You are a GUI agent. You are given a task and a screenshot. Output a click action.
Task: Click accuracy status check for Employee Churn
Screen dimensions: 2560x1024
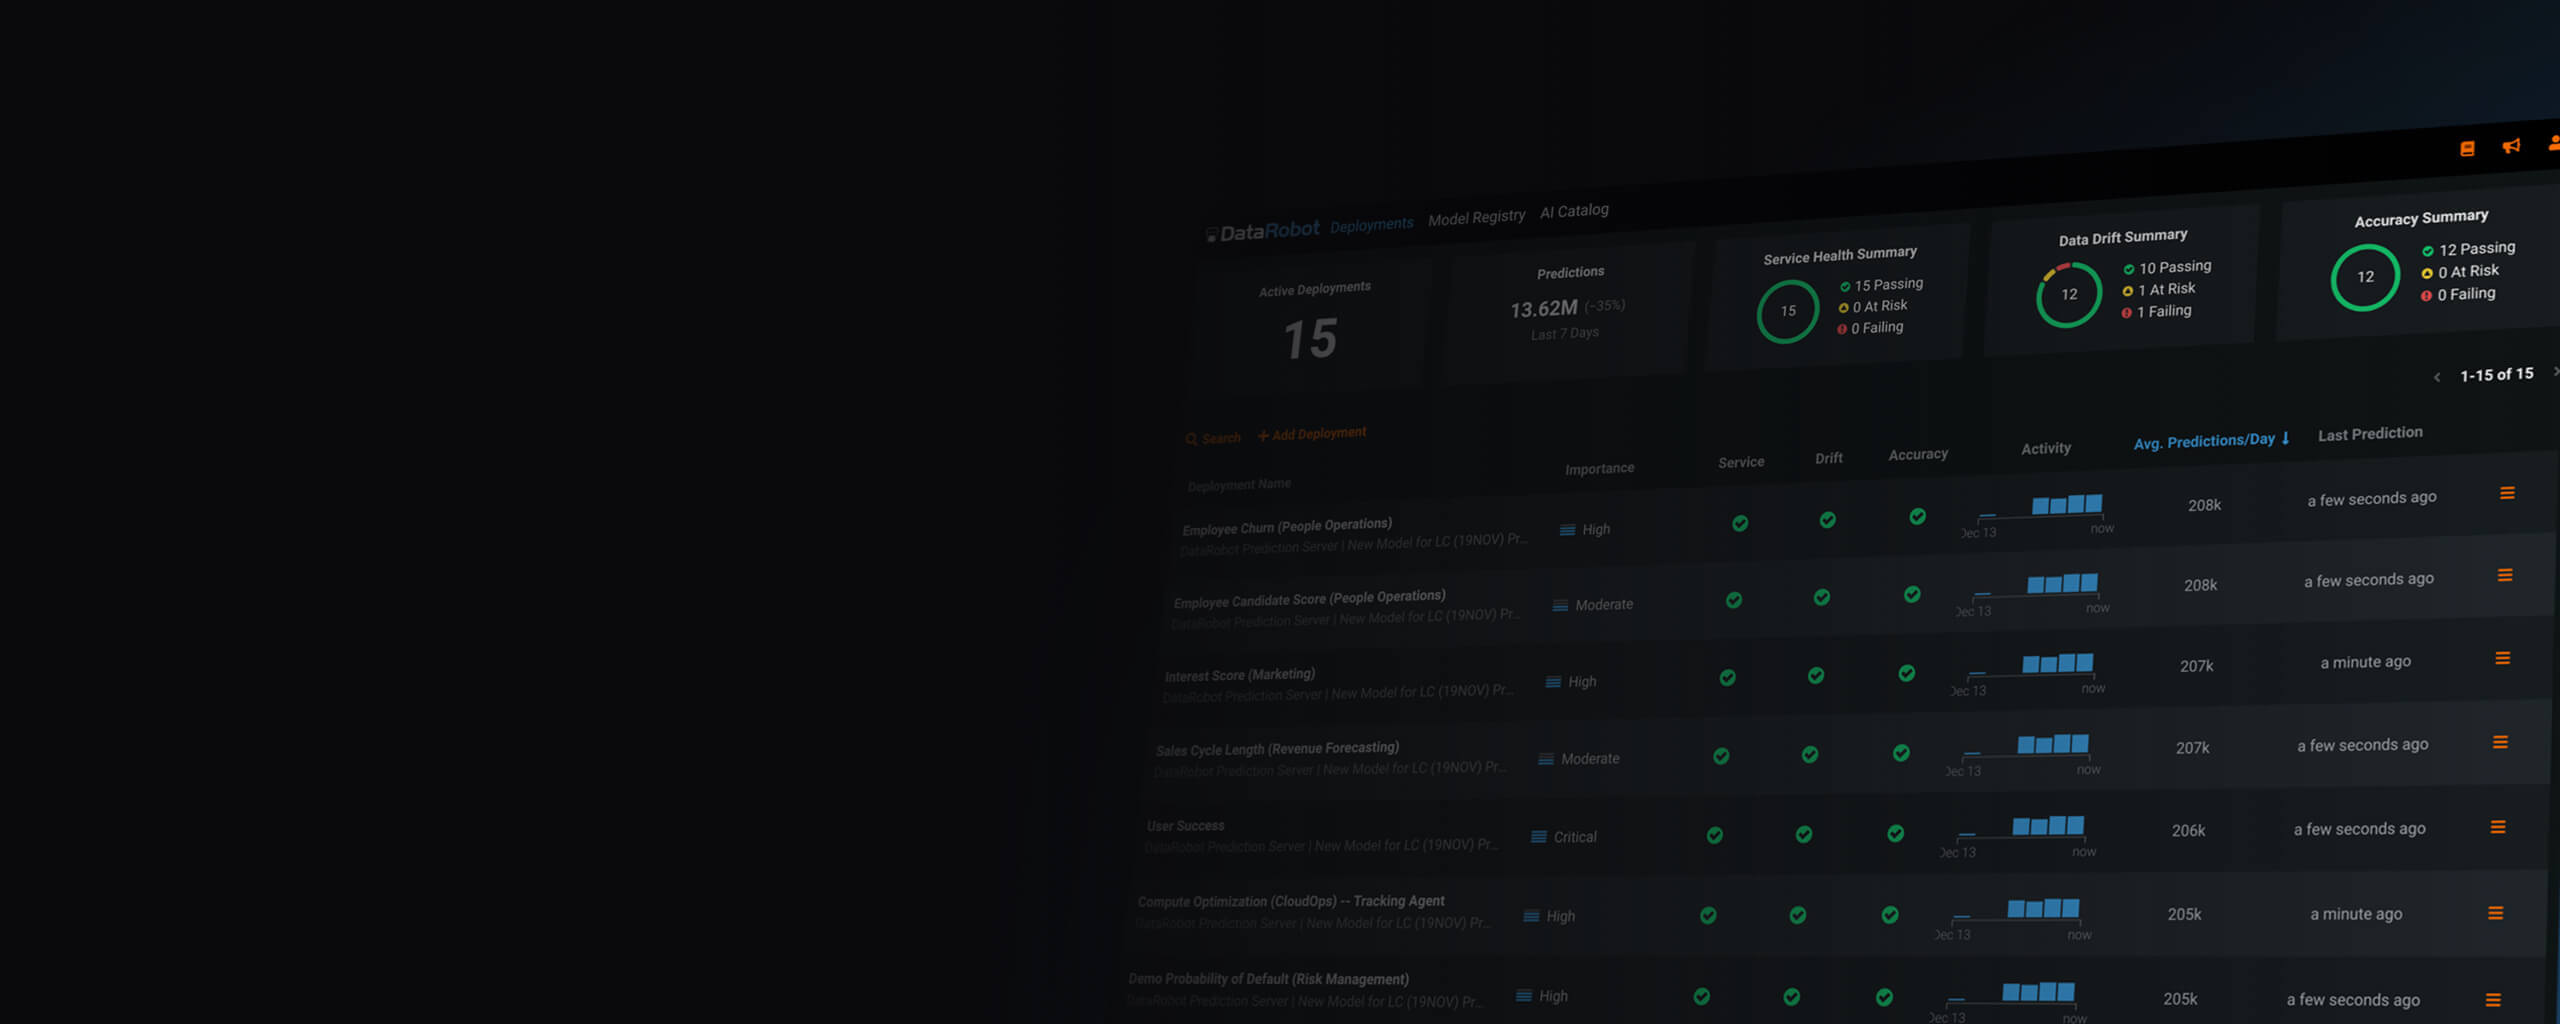[1917, 516]
